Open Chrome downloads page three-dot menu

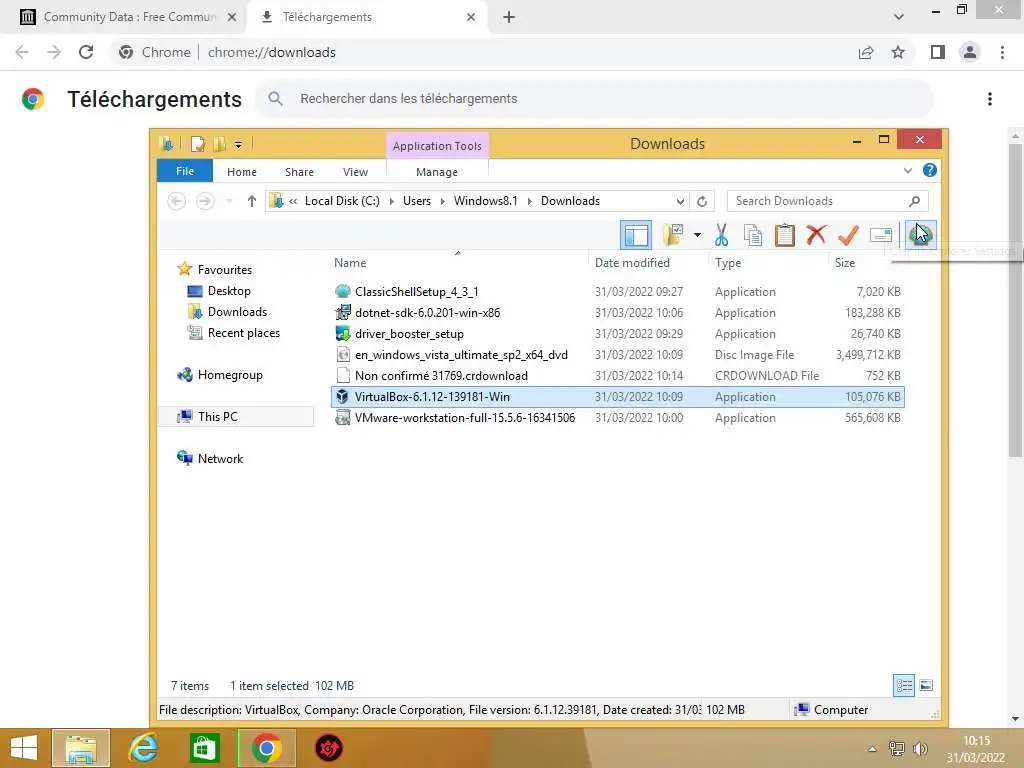(x=990, y=99)
